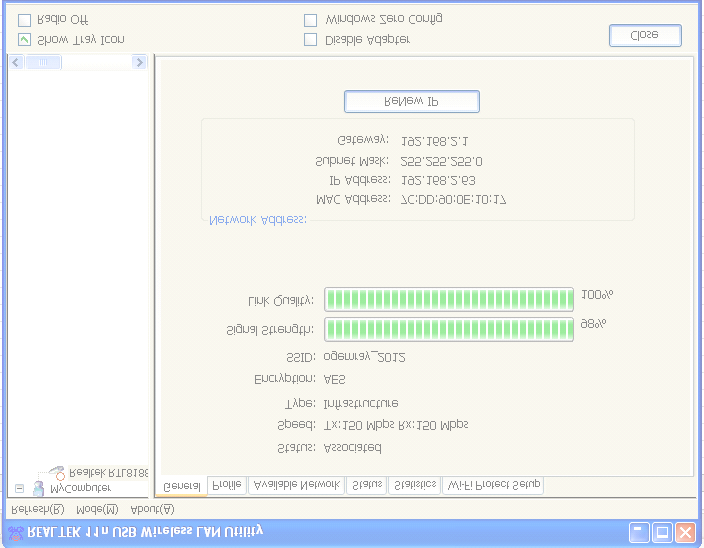Click the 100% link quality value
Image resolution: width=704 pixels, height=548 pixels.
pos(597,295)
